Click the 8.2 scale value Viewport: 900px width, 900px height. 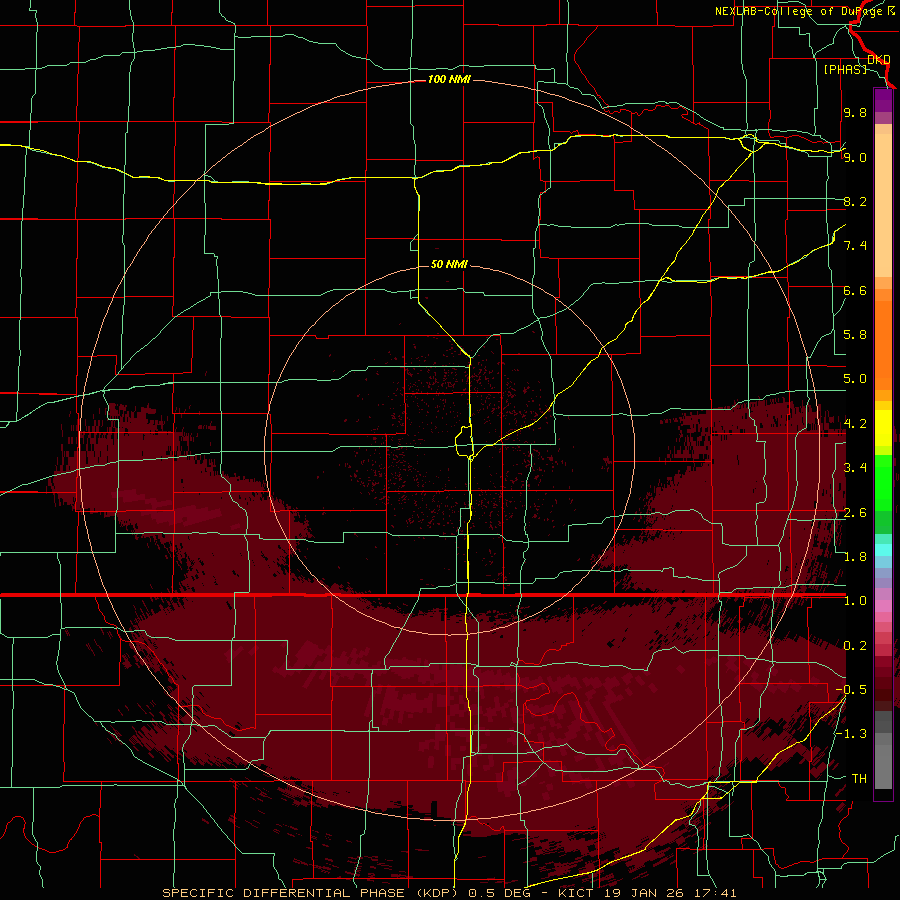point(855,201)
